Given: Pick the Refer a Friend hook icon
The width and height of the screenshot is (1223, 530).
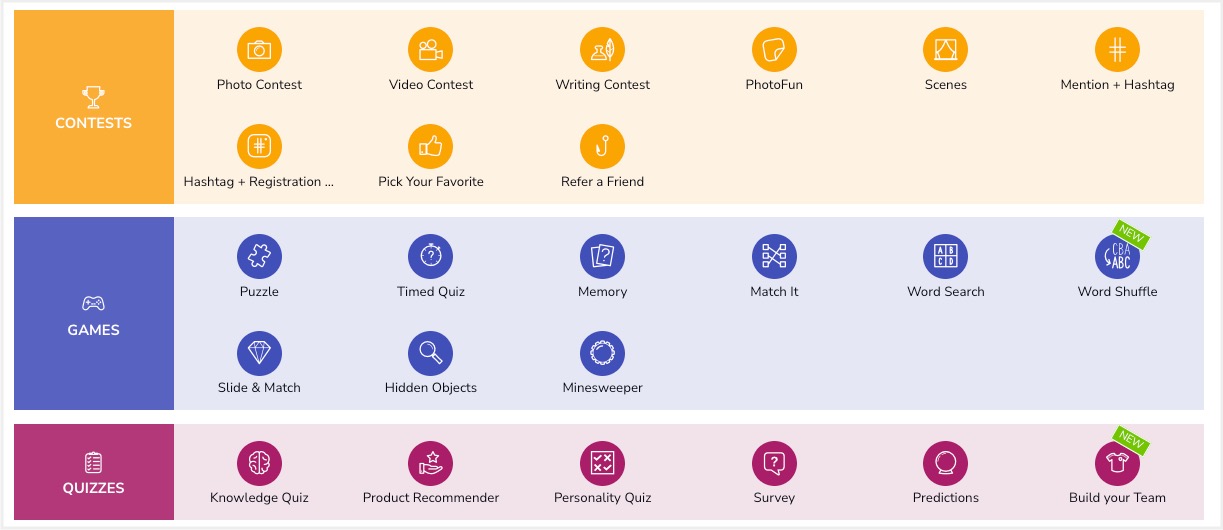Looking at the screenshot, I should pyautogui.click(x=602, y=146).
